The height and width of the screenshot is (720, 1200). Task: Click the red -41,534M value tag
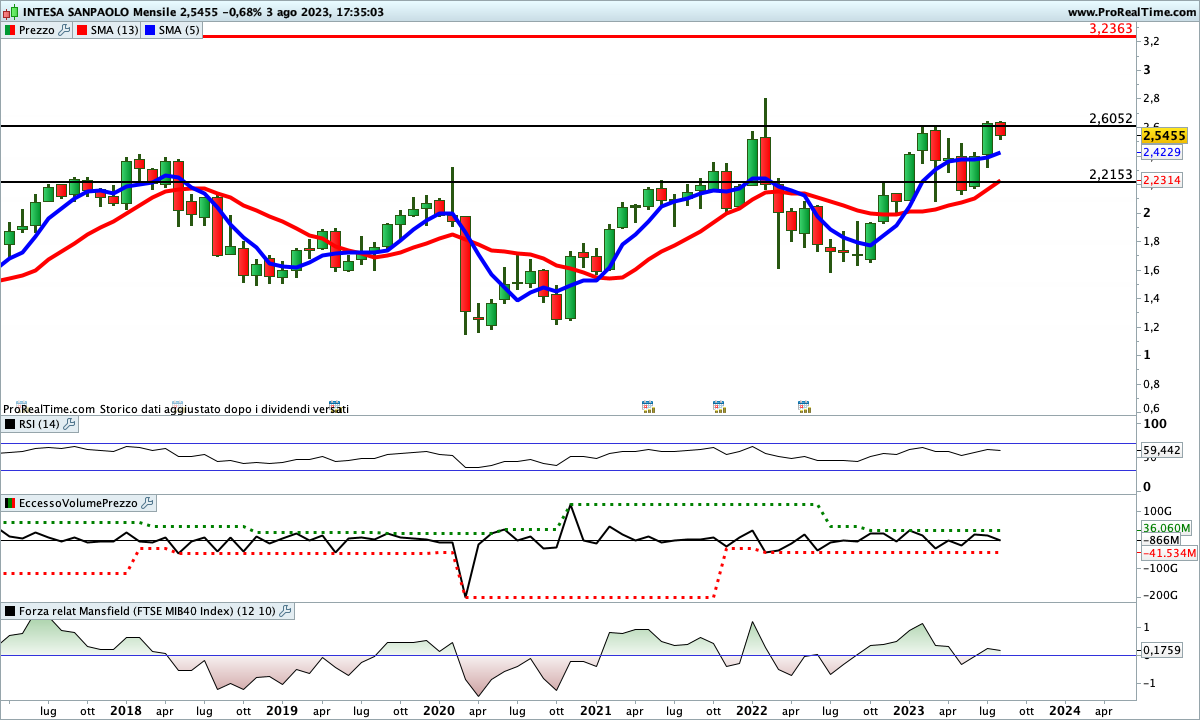click(x=1168, y=553)
